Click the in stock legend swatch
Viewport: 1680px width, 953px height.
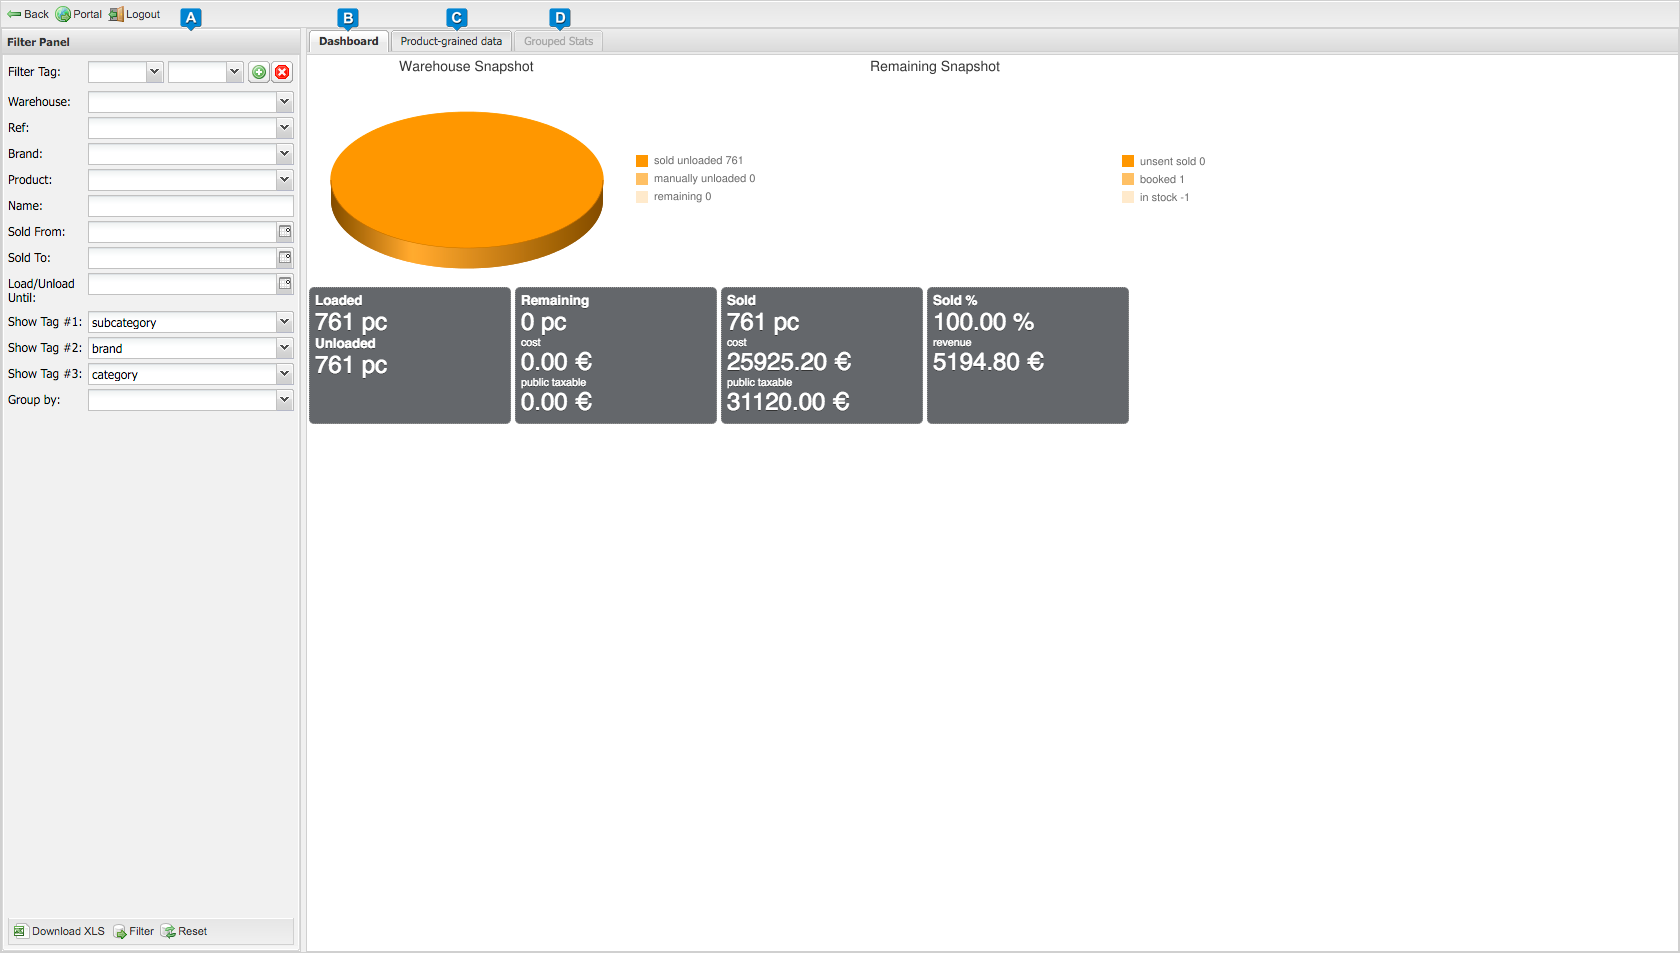pos(1128,197)
